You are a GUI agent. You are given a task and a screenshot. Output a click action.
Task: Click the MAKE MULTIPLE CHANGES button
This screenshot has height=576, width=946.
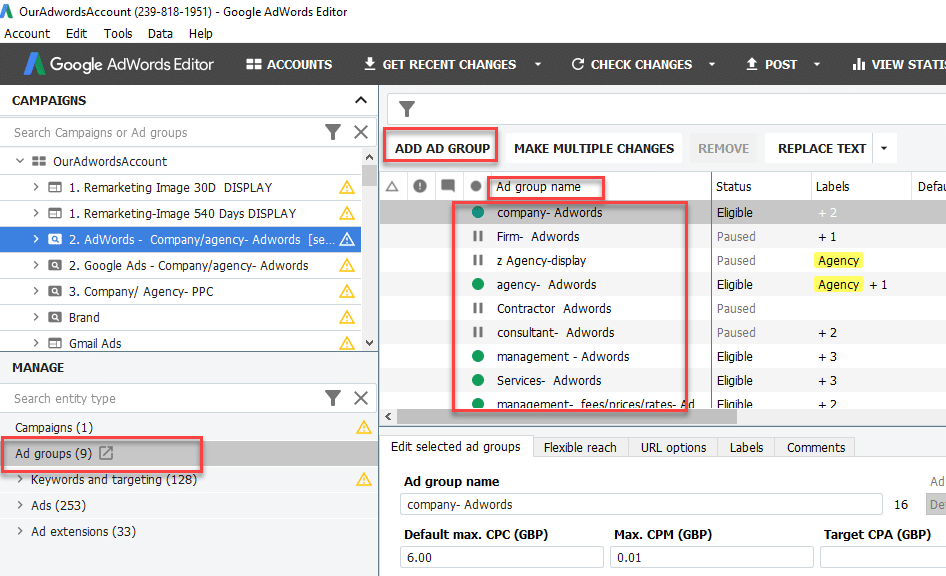[594, 147]
